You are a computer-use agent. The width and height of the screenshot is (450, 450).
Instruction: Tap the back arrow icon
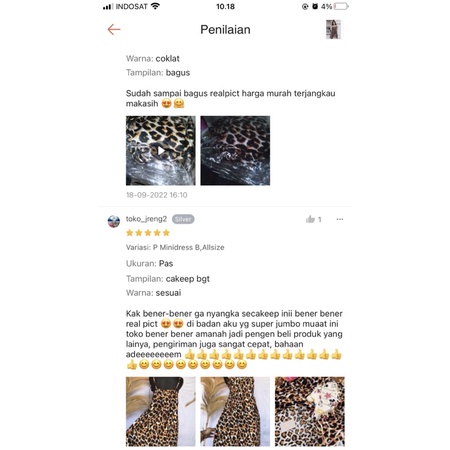click(114, 29)
